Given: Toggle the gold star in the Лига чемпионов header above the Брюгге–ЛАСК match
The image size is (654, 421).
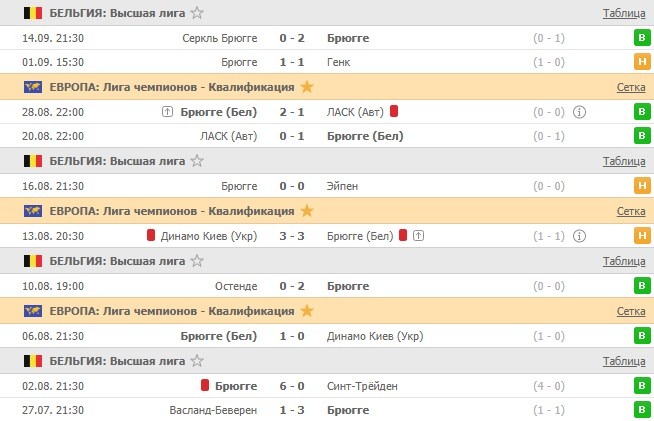Looking at the screenshot, I should point(306,87).
